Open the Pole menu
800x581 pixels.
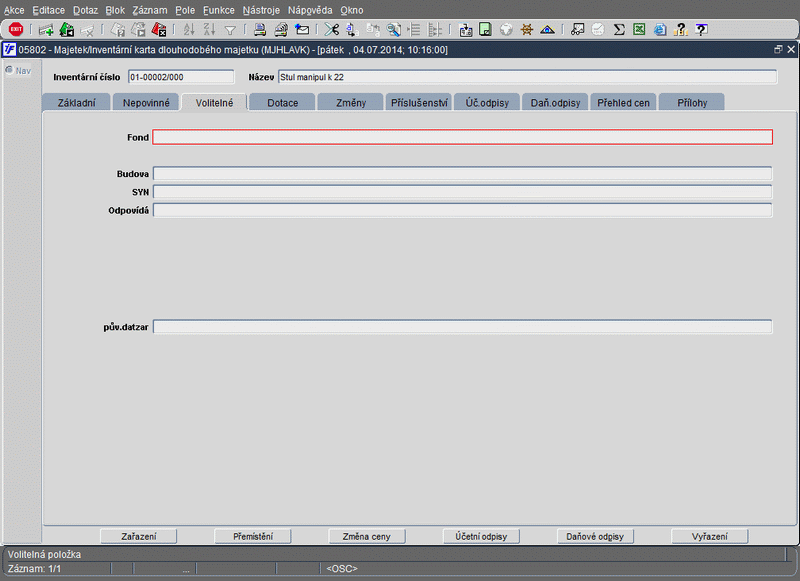185,10
